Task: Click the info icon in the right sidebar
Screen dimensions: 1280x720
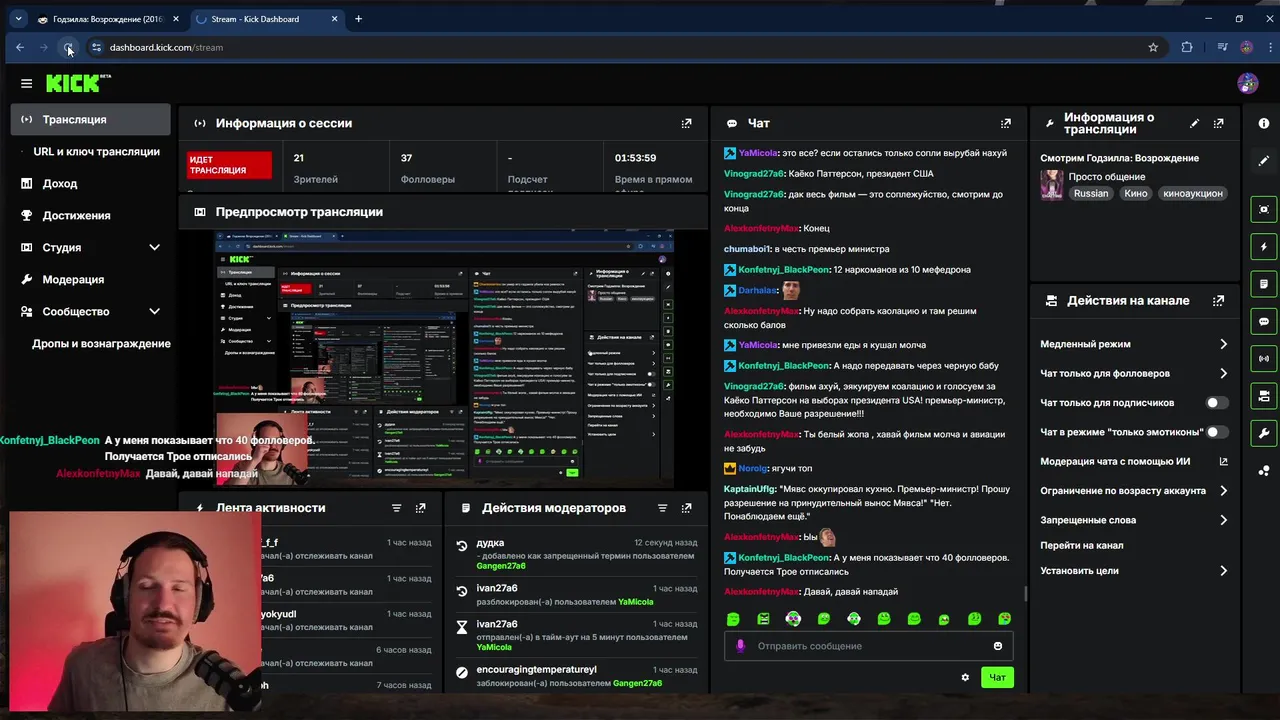Action: (1264, 123)
